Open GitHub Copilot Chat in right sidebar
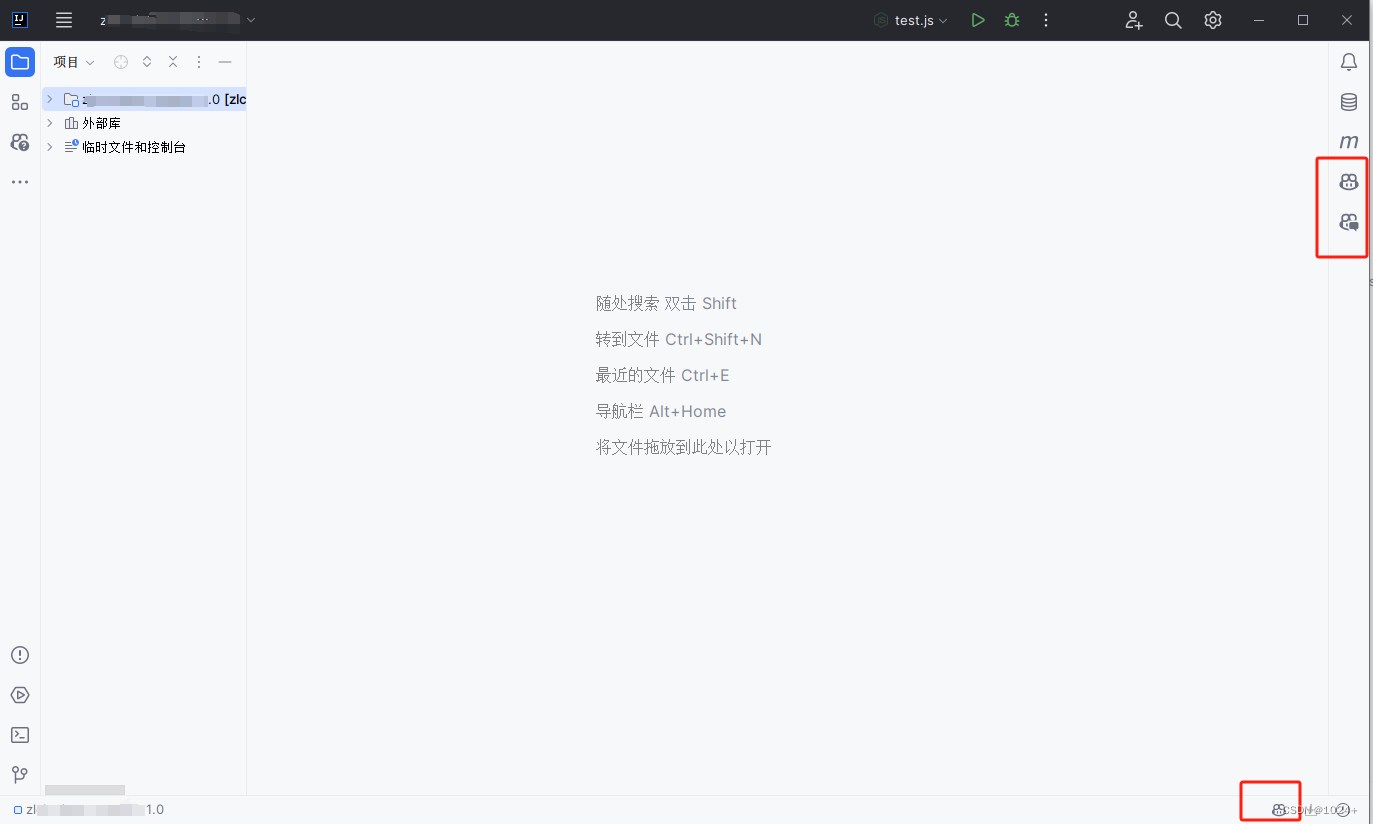The width and height of the screenshot is (1373, 824). [x=1349, y=222]
